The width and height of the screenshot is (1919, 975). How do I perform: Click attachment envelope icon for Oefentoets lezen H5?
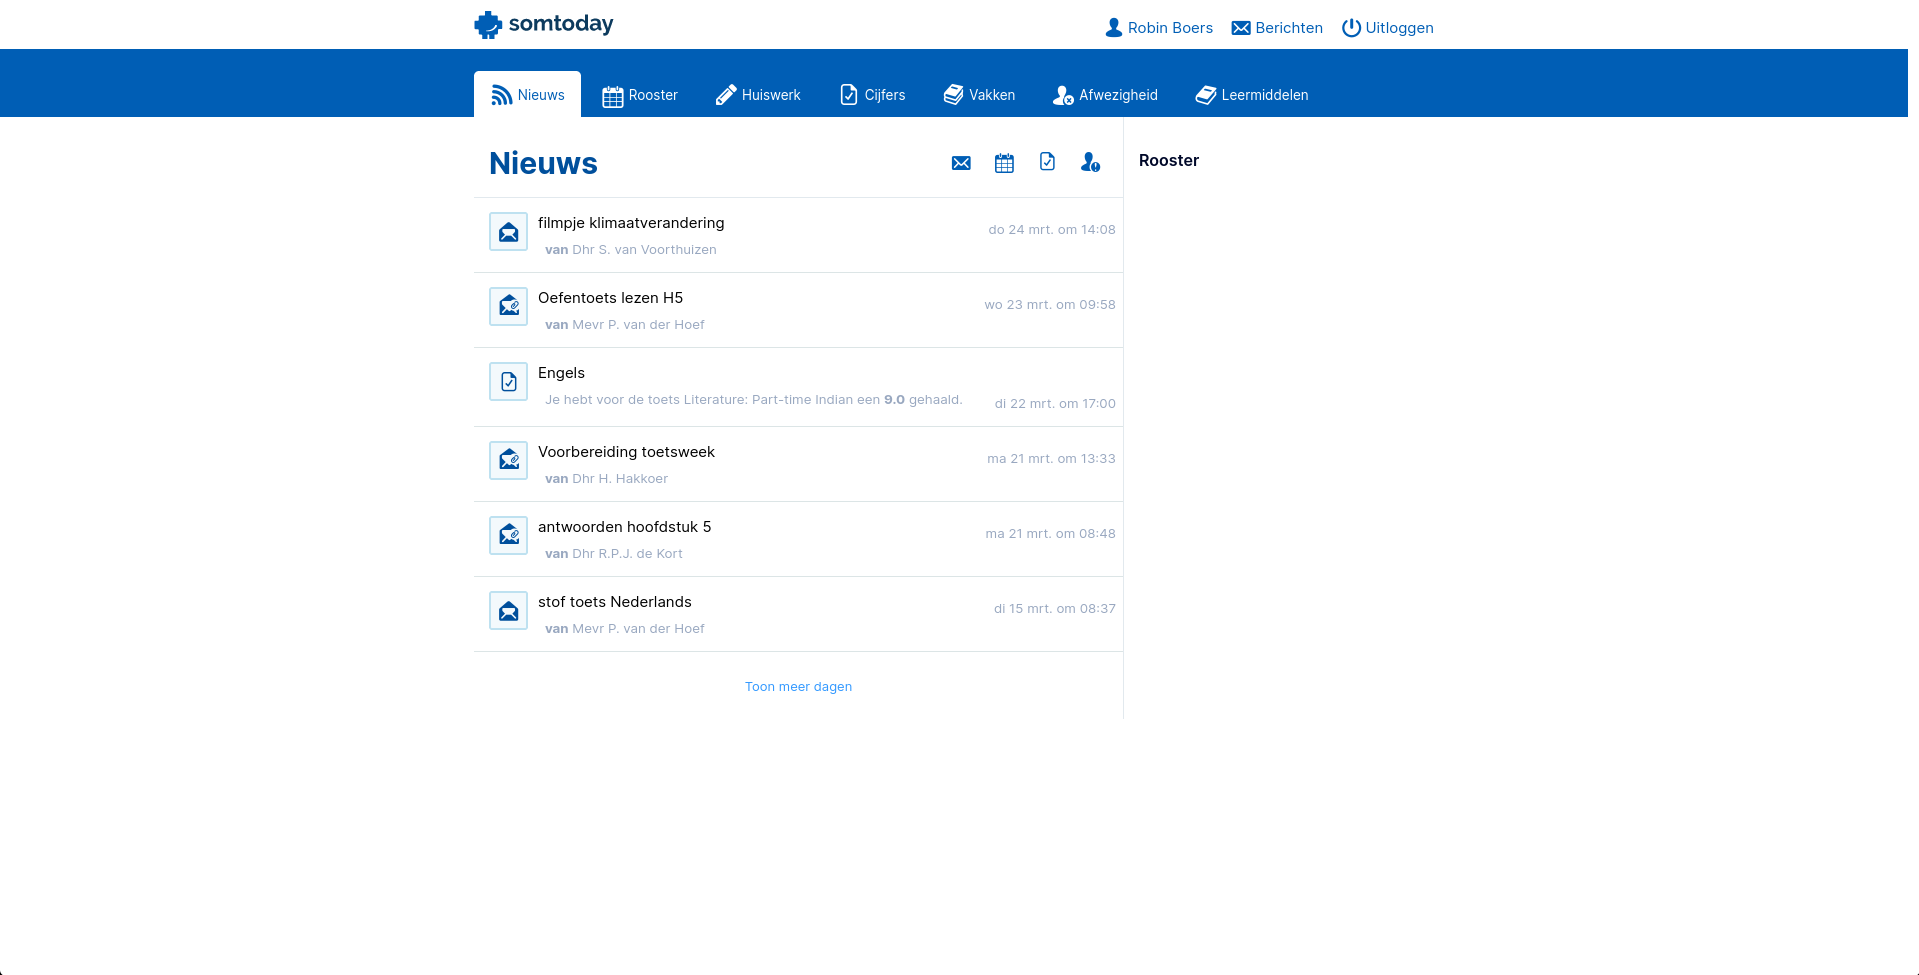(508, 307)
